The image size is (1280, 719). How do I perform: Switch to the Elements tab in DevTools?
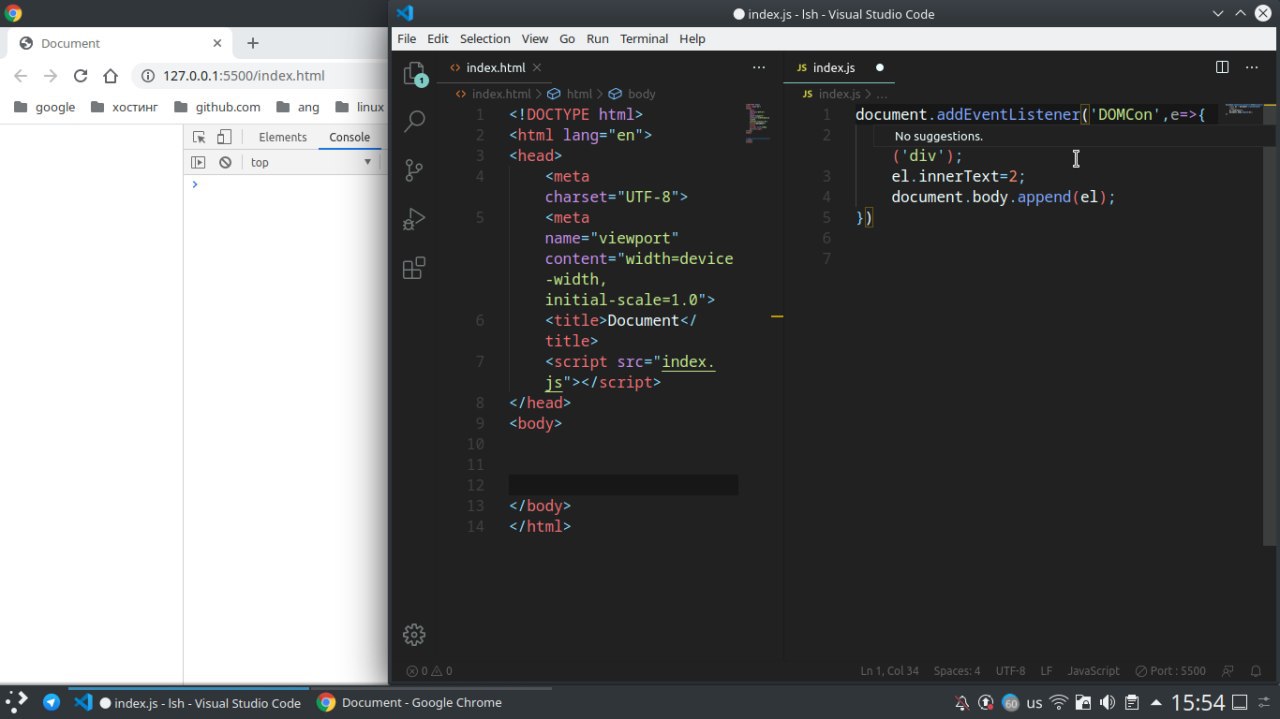282,137
